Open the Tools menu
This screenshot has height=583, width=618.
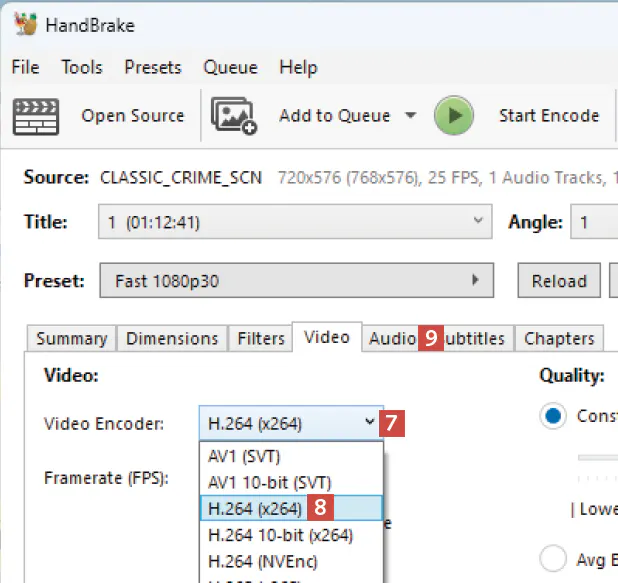[82, 67]
